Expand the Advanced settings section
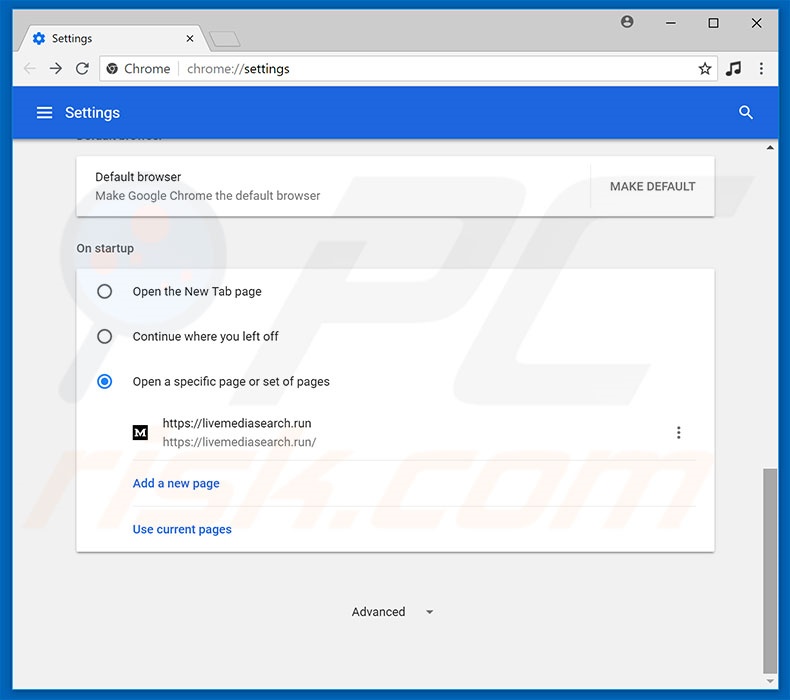The height and width of the screenshot is (700, 790). [x=392, y=612]
